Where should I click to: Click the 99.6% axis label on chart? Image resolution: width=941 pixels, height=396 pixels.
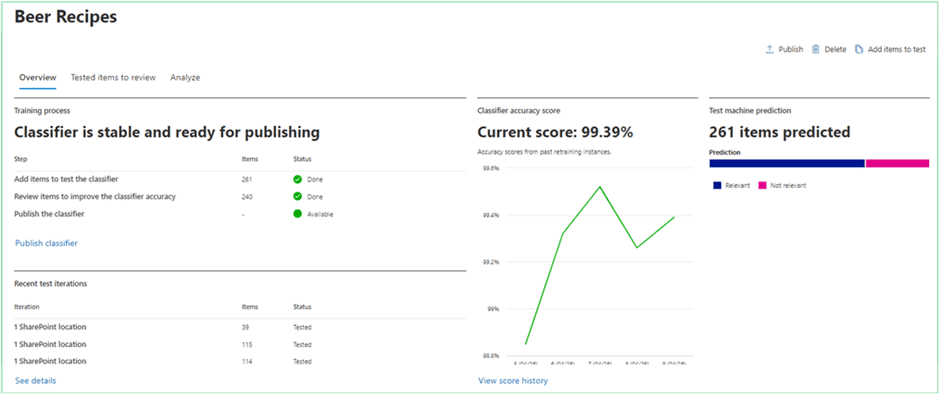491,169
